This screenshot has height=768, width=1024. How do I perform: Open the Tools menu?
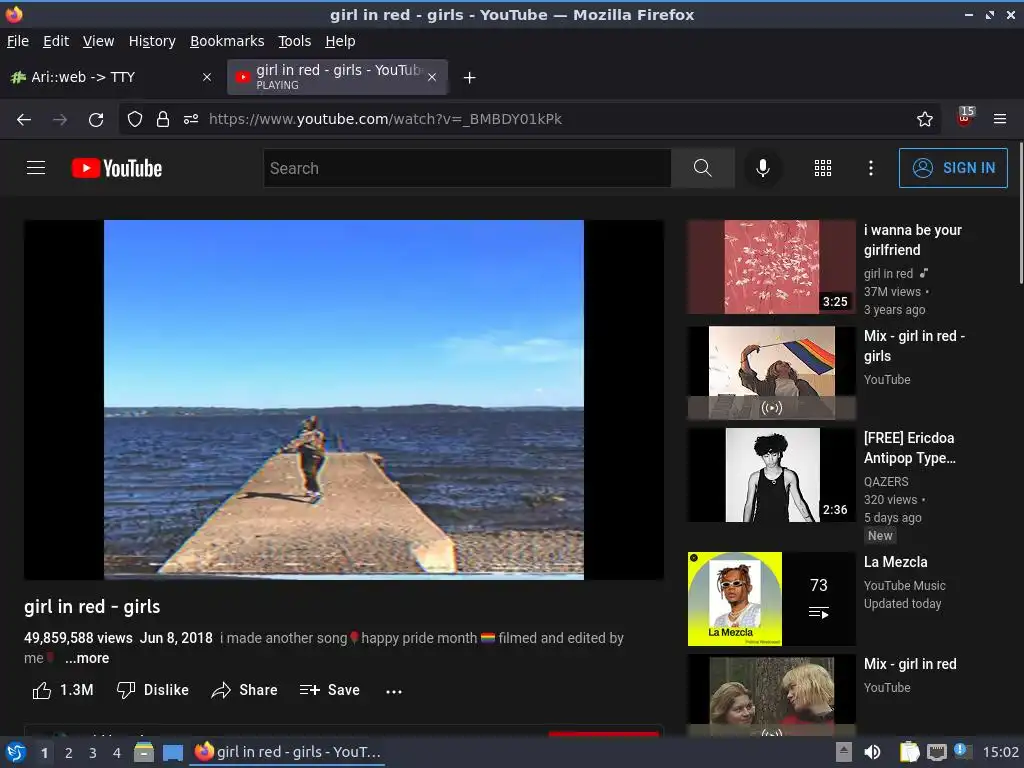(295, 41)
